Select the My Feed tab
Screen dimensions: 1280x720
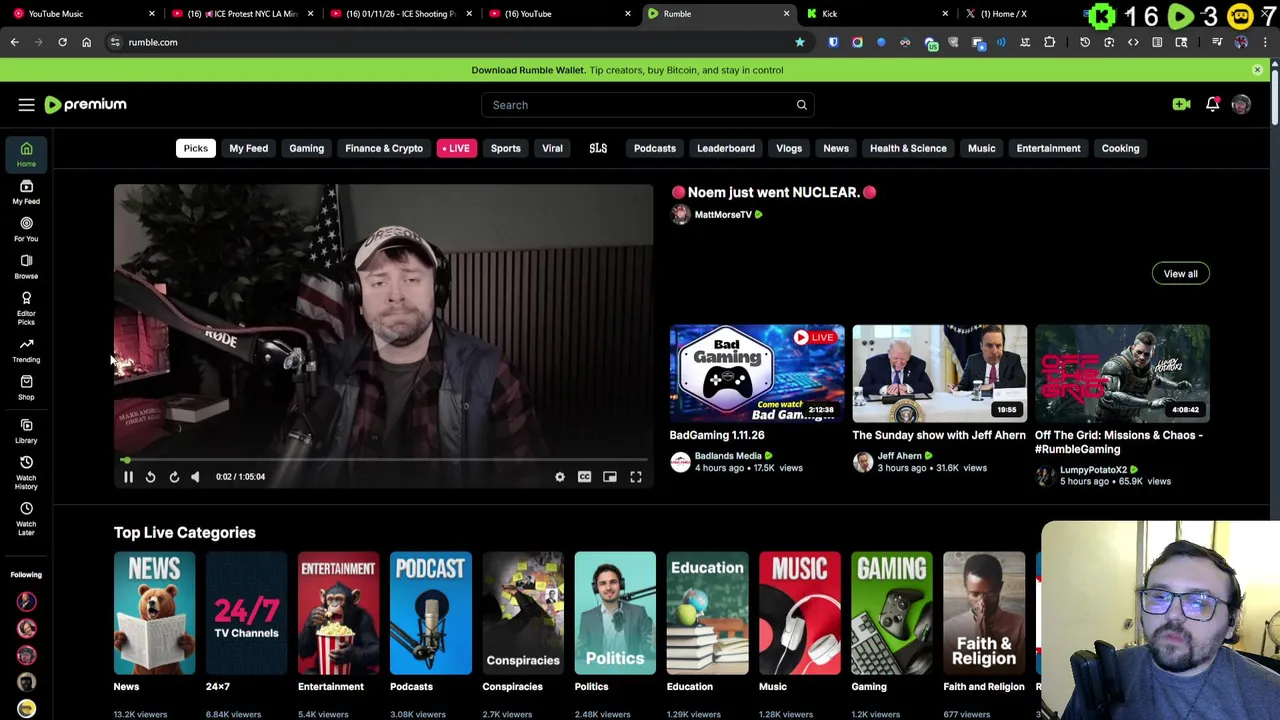248,148
